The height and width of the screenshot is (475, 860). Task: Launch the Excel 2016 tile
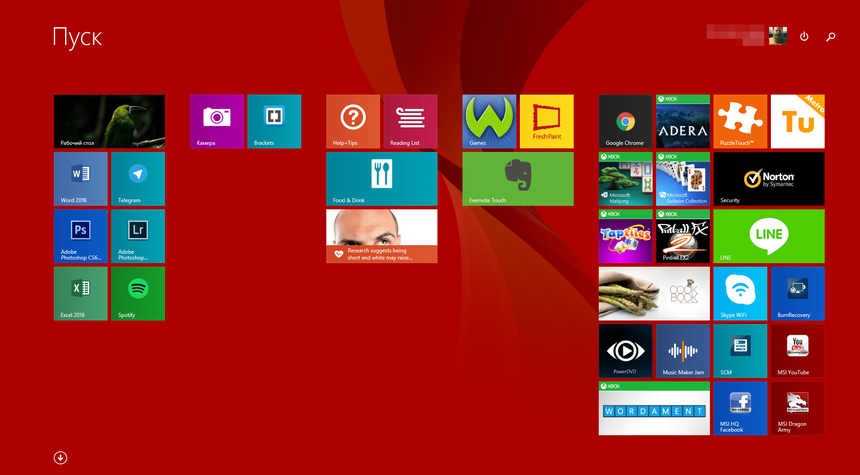point(81,293)
